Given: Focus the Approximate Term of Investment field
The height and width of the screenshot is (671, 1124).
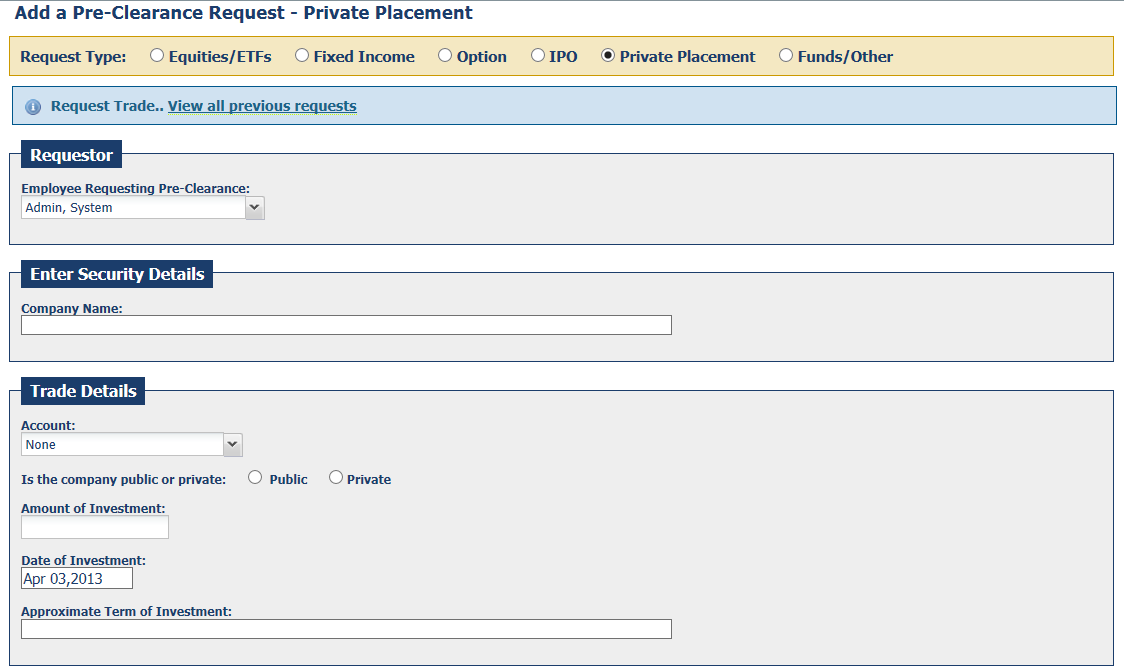Looking at the screenshot, I should 346,629.
